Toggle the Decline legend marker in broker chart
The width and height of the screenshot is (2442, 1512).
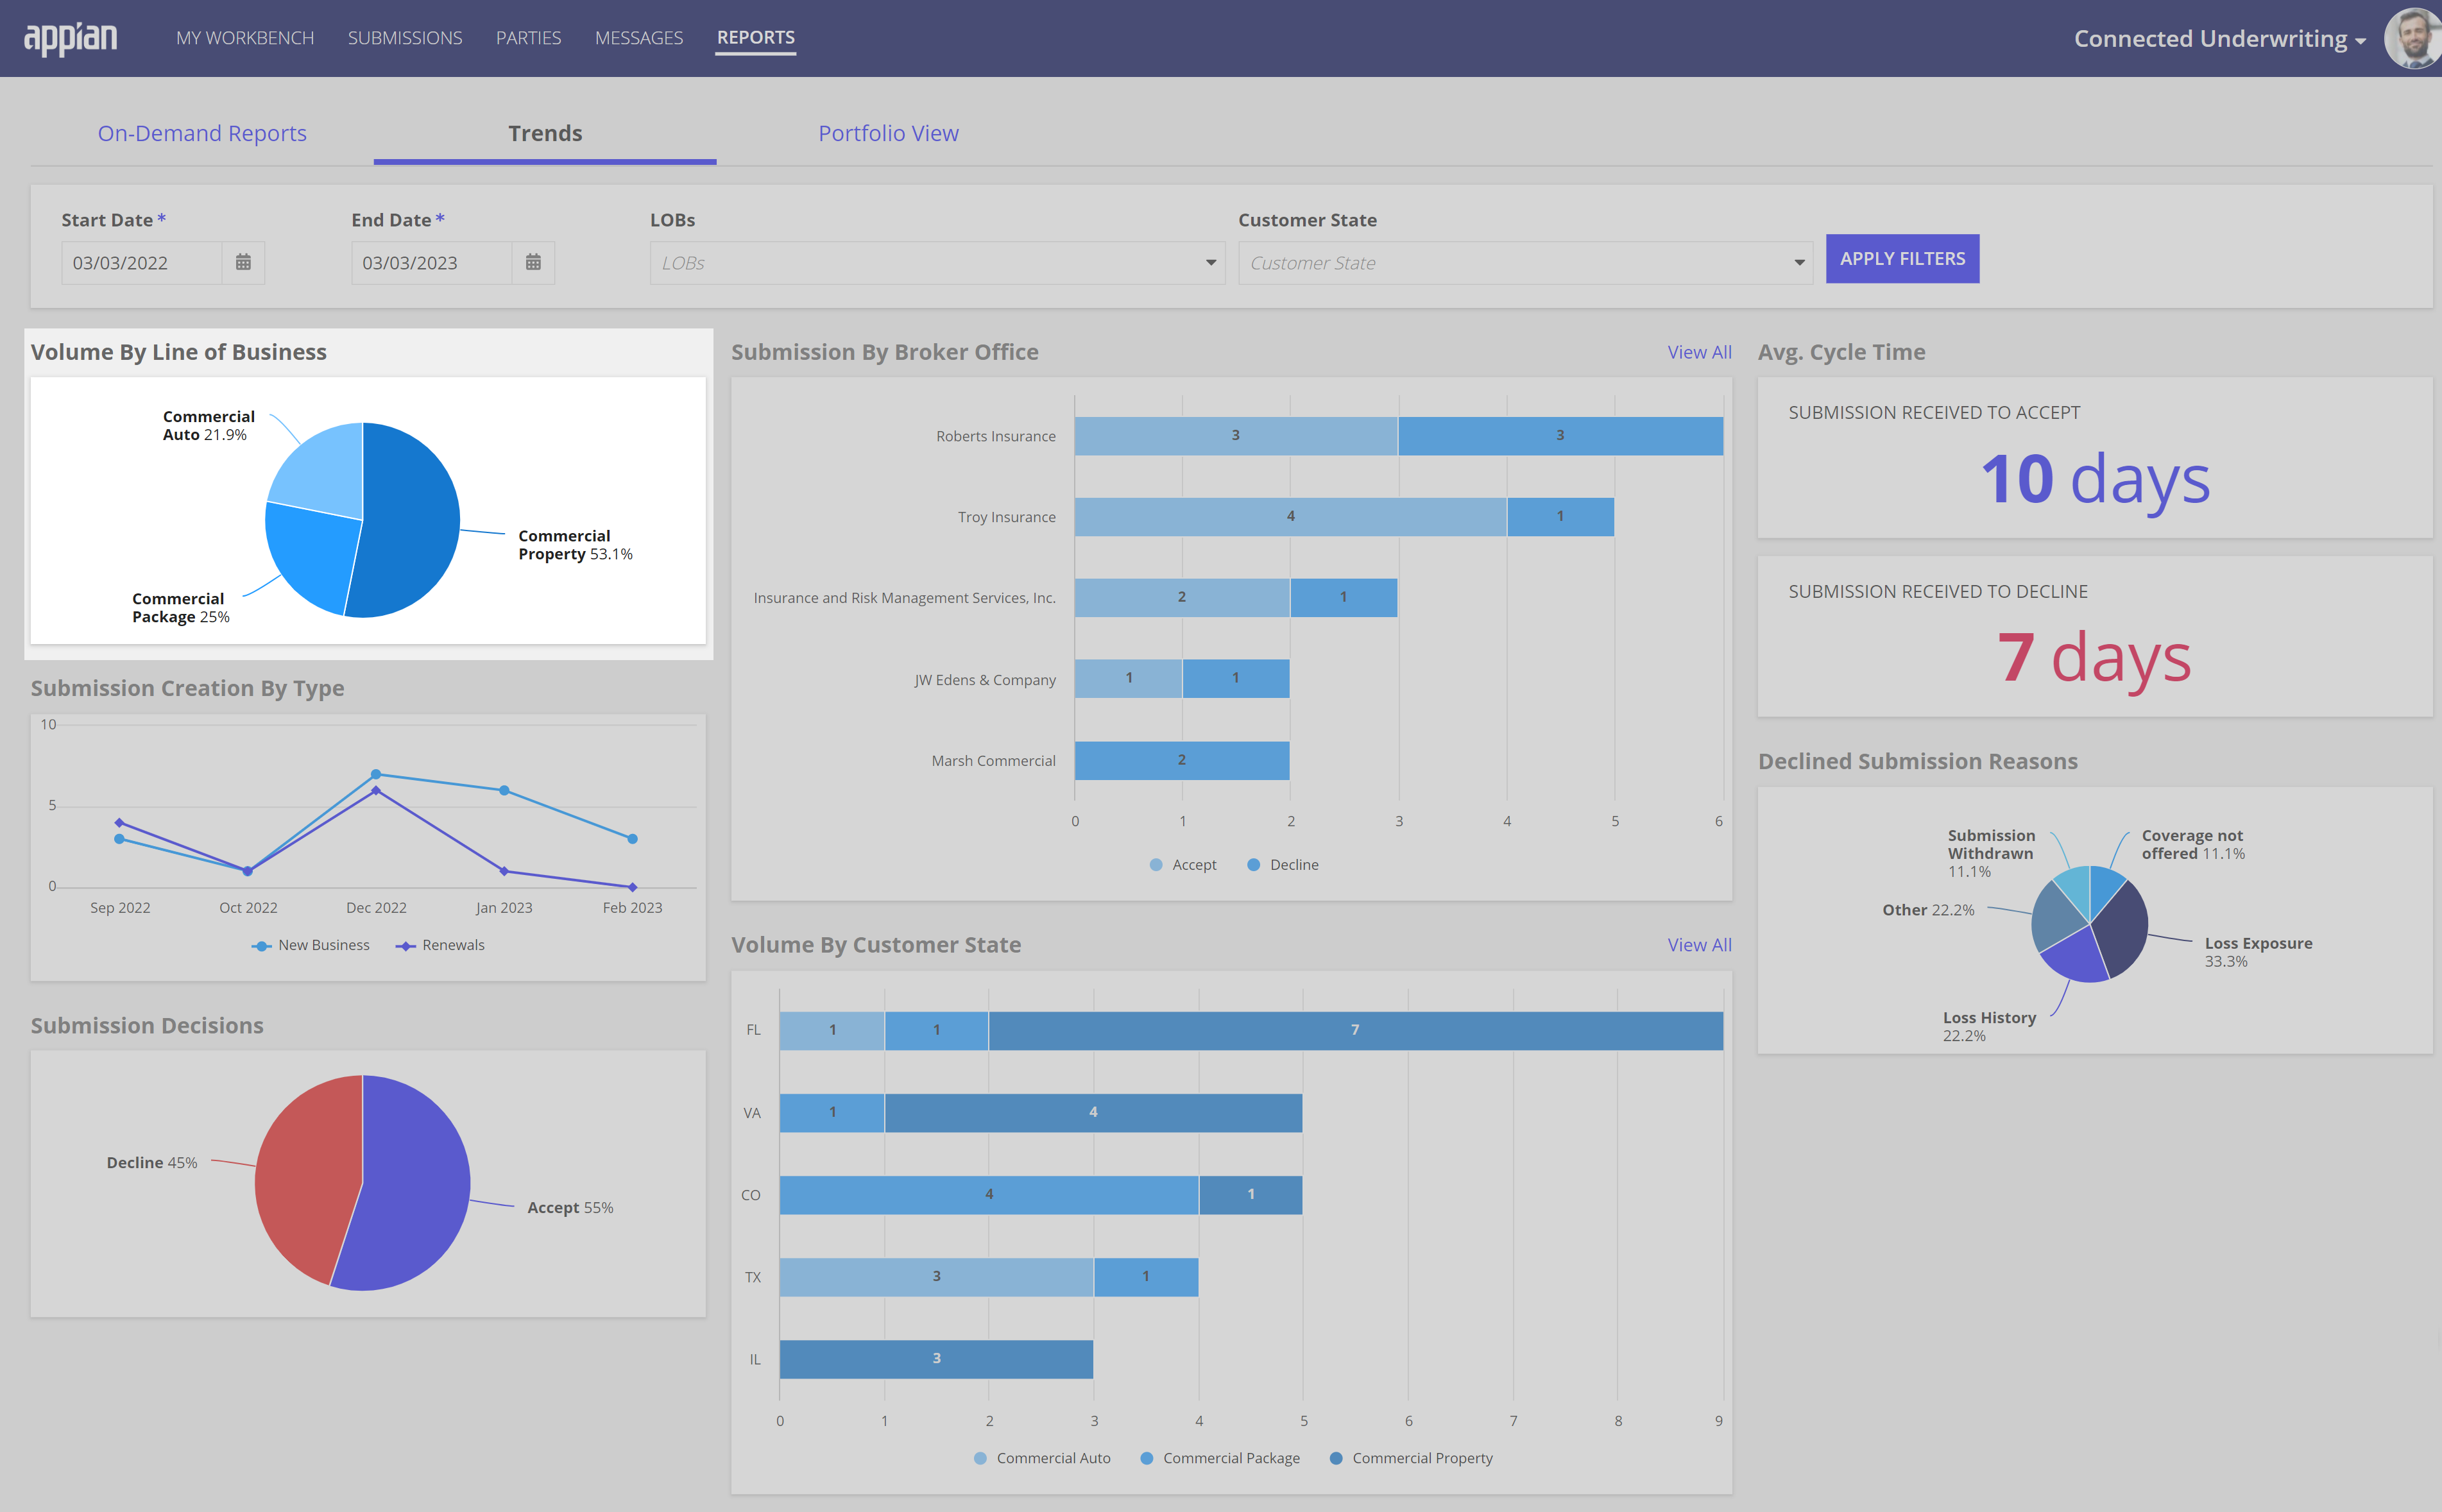click(x=1253, y=865)
